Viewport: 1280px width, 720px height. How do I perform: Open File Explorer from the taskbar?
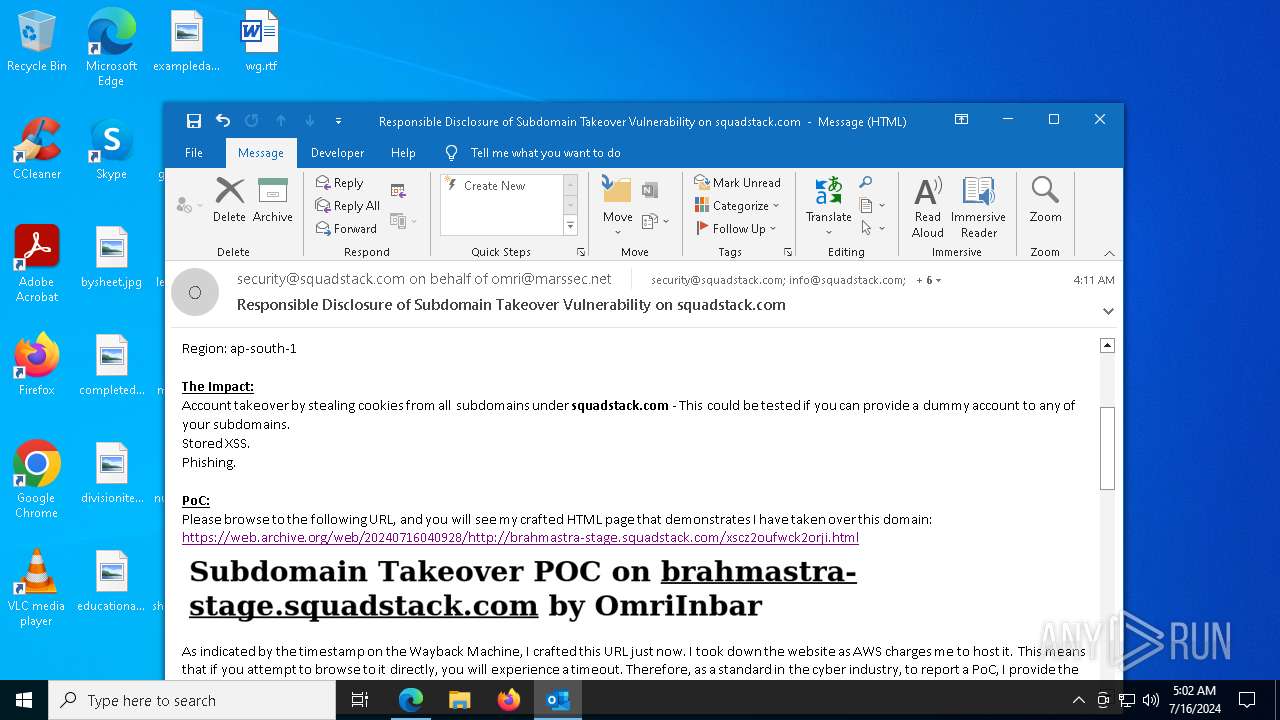[x=459, y=700]
